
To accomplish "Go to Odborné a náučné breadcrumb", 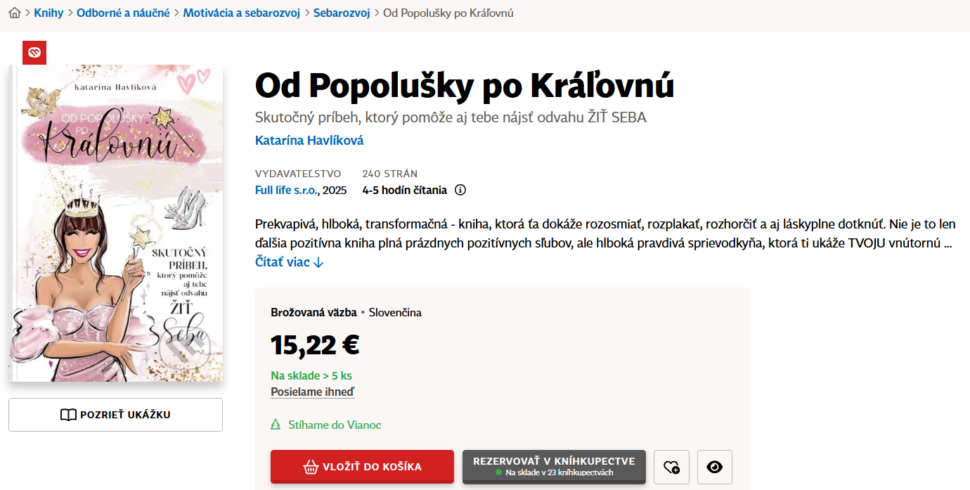I will tap(123, 13).
